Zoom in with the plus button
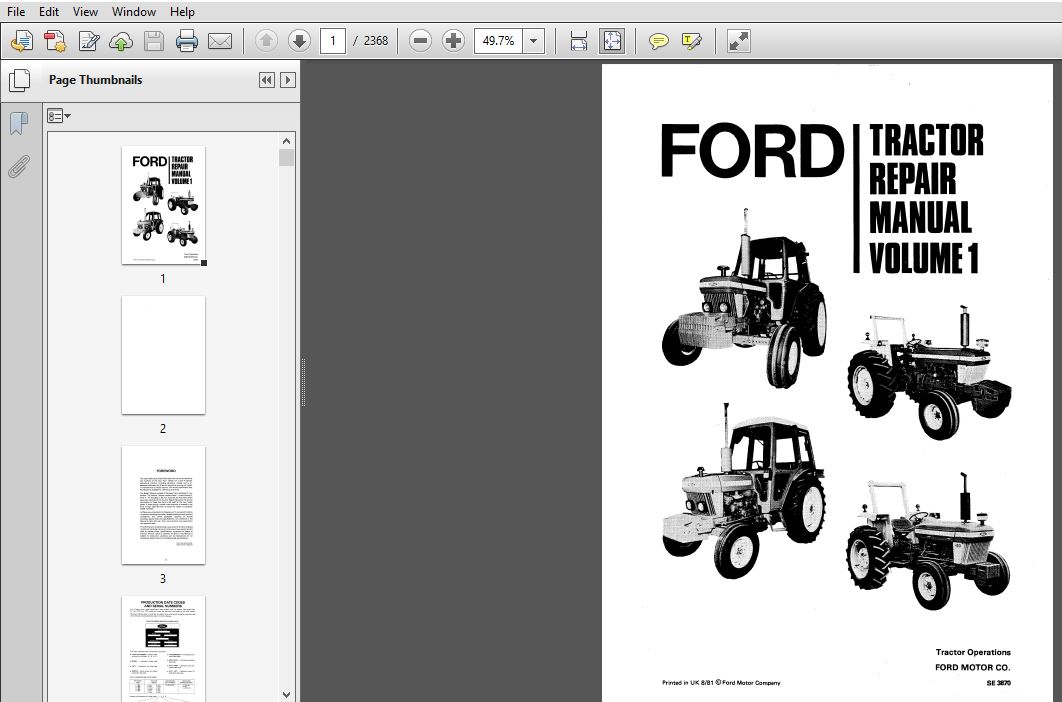This screenshot has height=702, width=1062. pyautogui.click(x=453, y=41)
